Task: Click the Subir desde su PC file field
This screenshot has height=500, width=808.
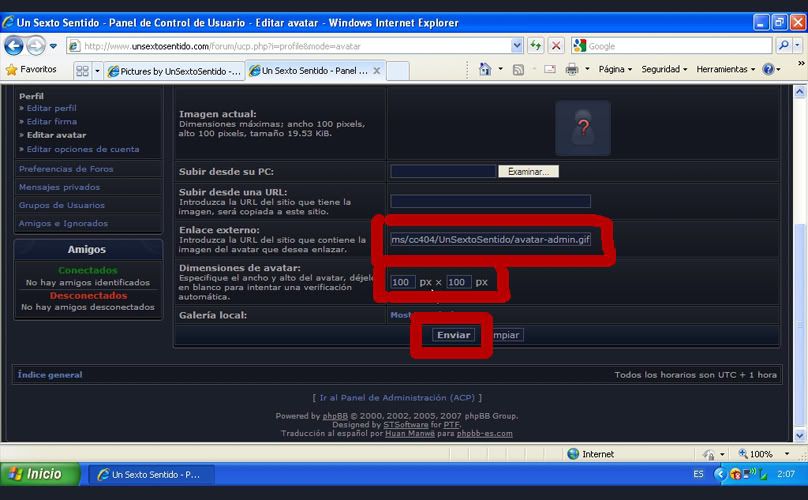Action: tap(443, 172)
